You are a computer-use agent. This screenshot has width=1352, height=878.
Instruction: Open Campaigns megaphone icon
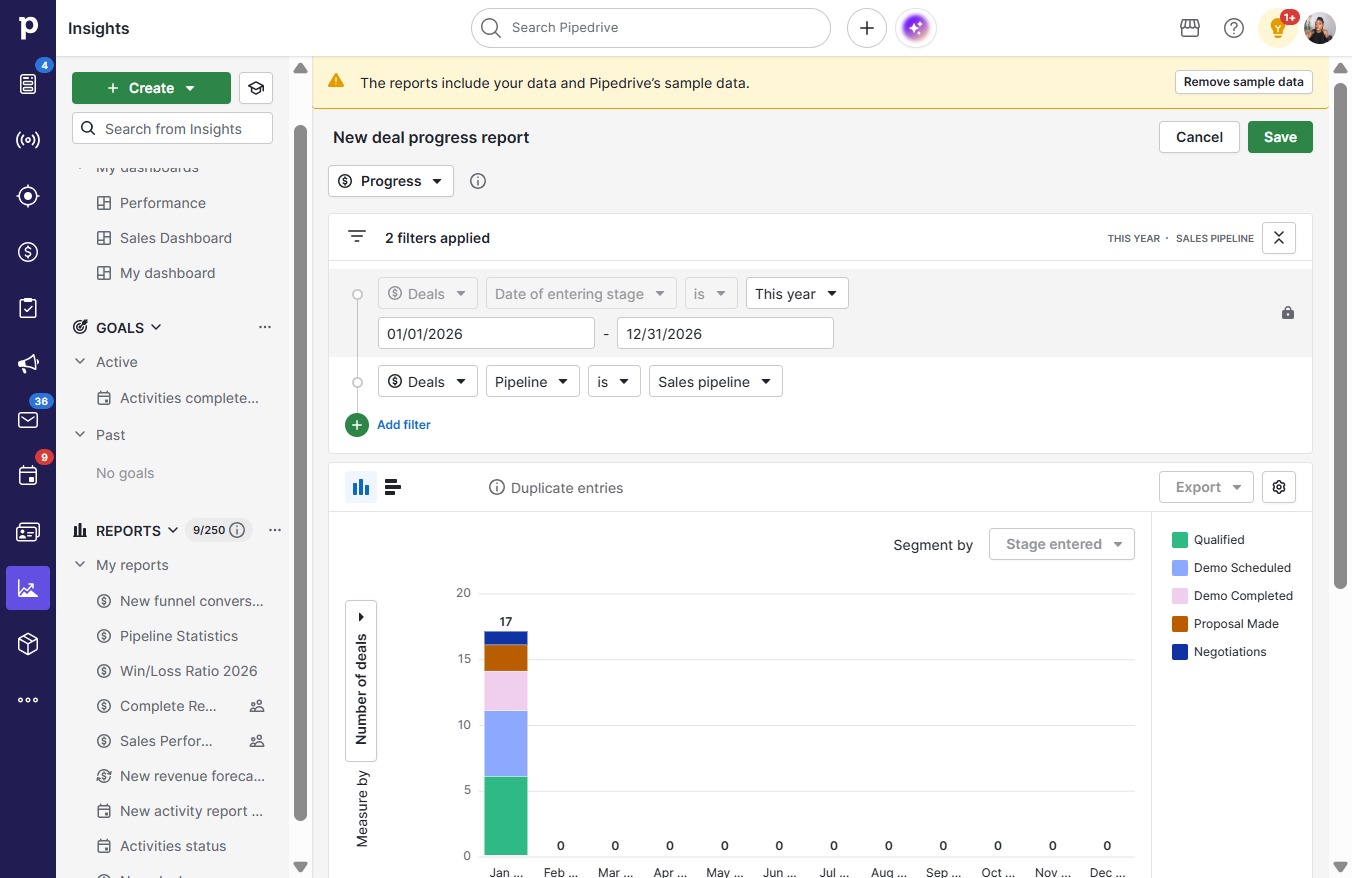click(28, 364)
